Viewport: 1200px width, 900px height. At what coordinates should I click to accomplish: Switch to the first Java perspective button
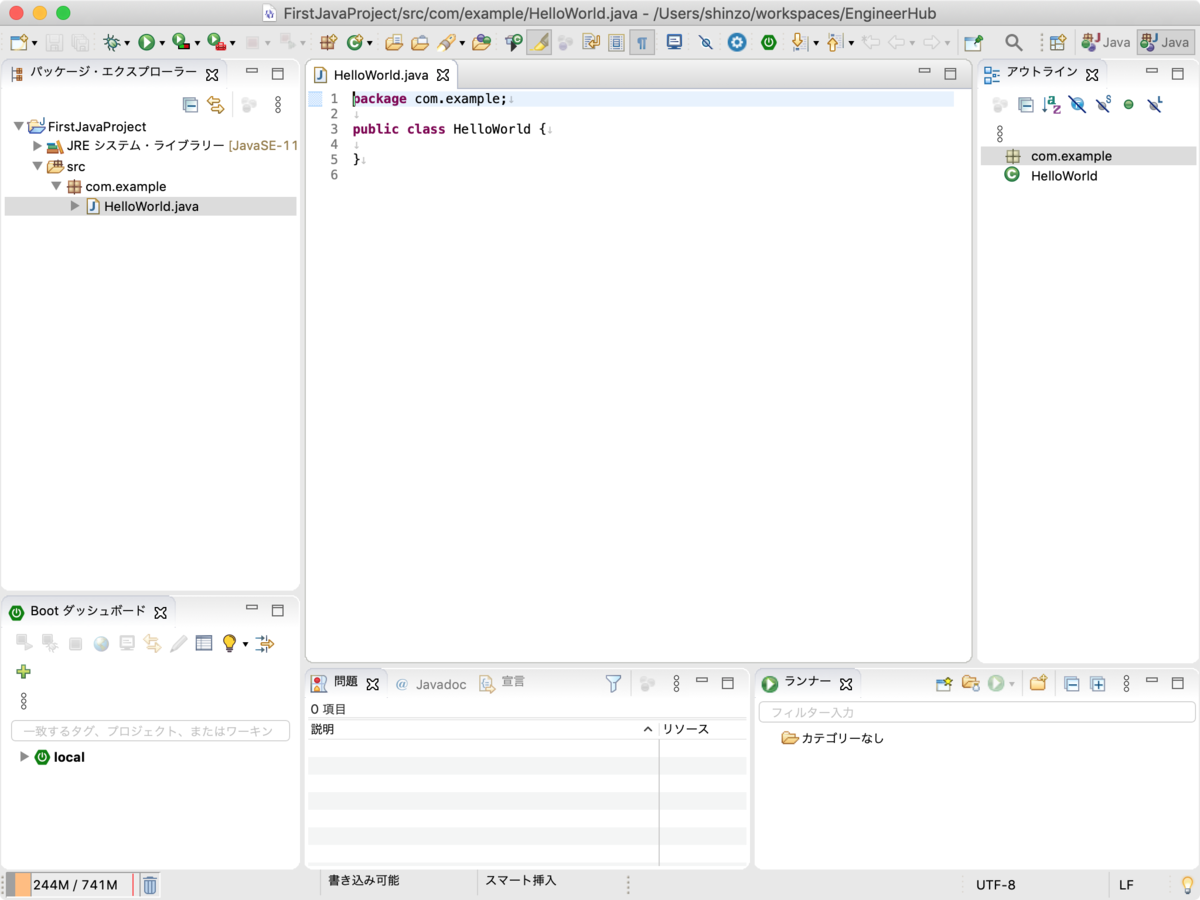click(x=1105, y=42)
